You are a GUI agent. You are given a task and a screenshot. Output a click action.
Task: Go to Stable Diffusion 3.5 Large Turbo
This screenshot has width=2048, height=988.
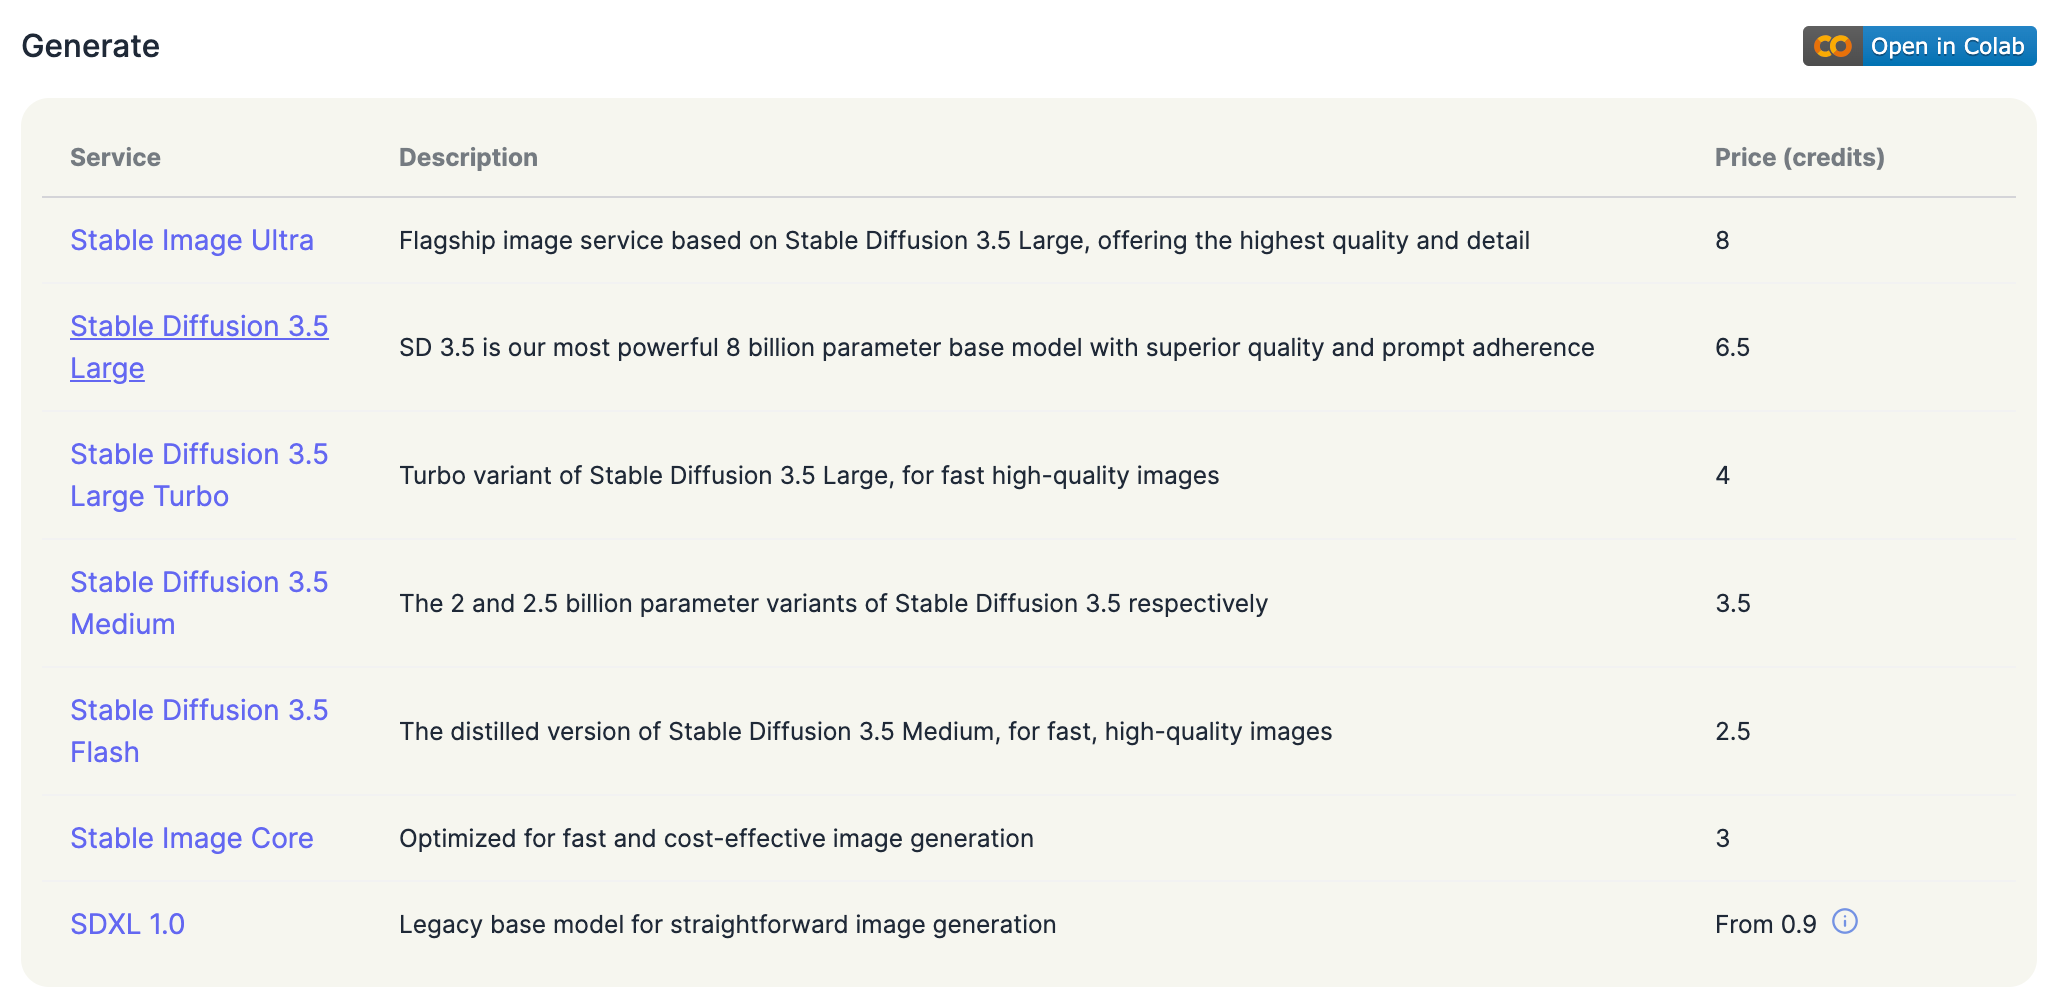tap(199, 474)
